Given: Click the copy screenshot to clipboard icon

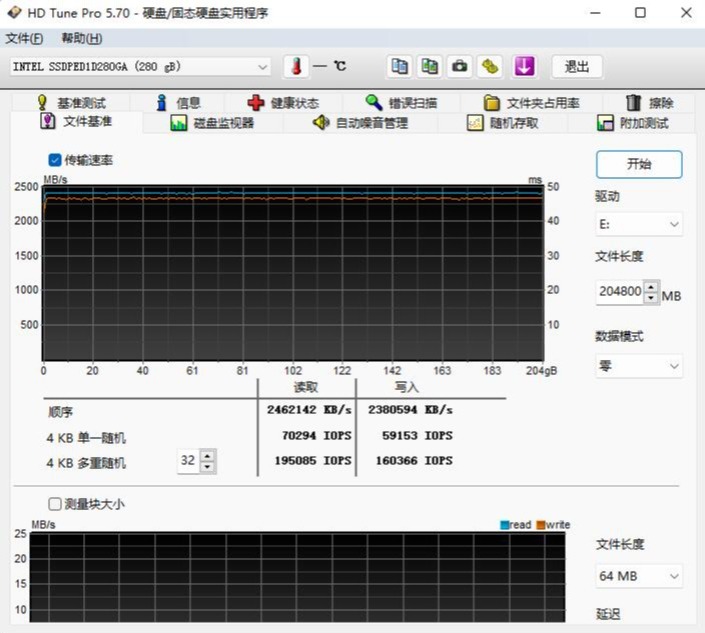Looking at the screenshot, I should point(430,67).
